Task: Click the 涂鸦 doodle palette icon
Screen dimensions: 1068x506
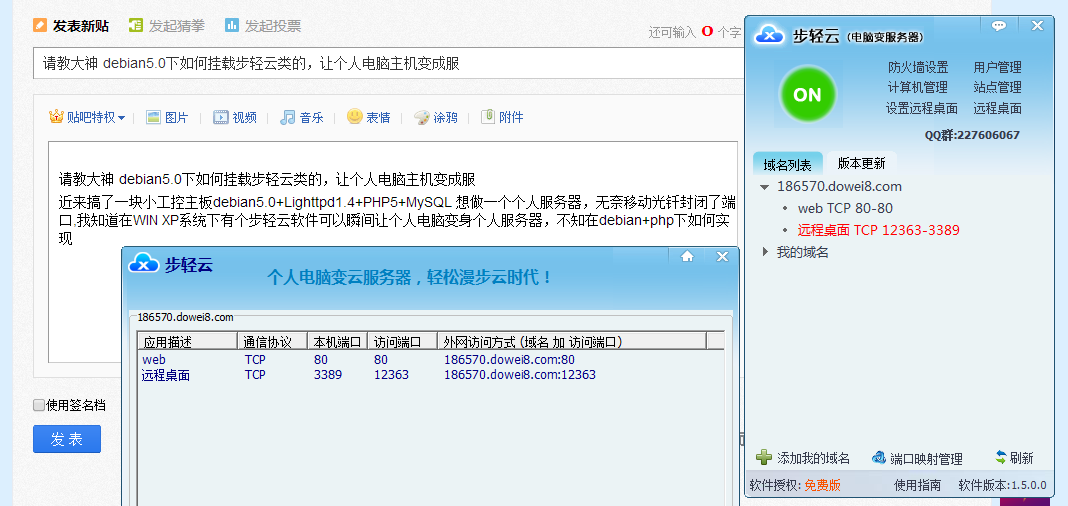Action: [x=422, y=117]
